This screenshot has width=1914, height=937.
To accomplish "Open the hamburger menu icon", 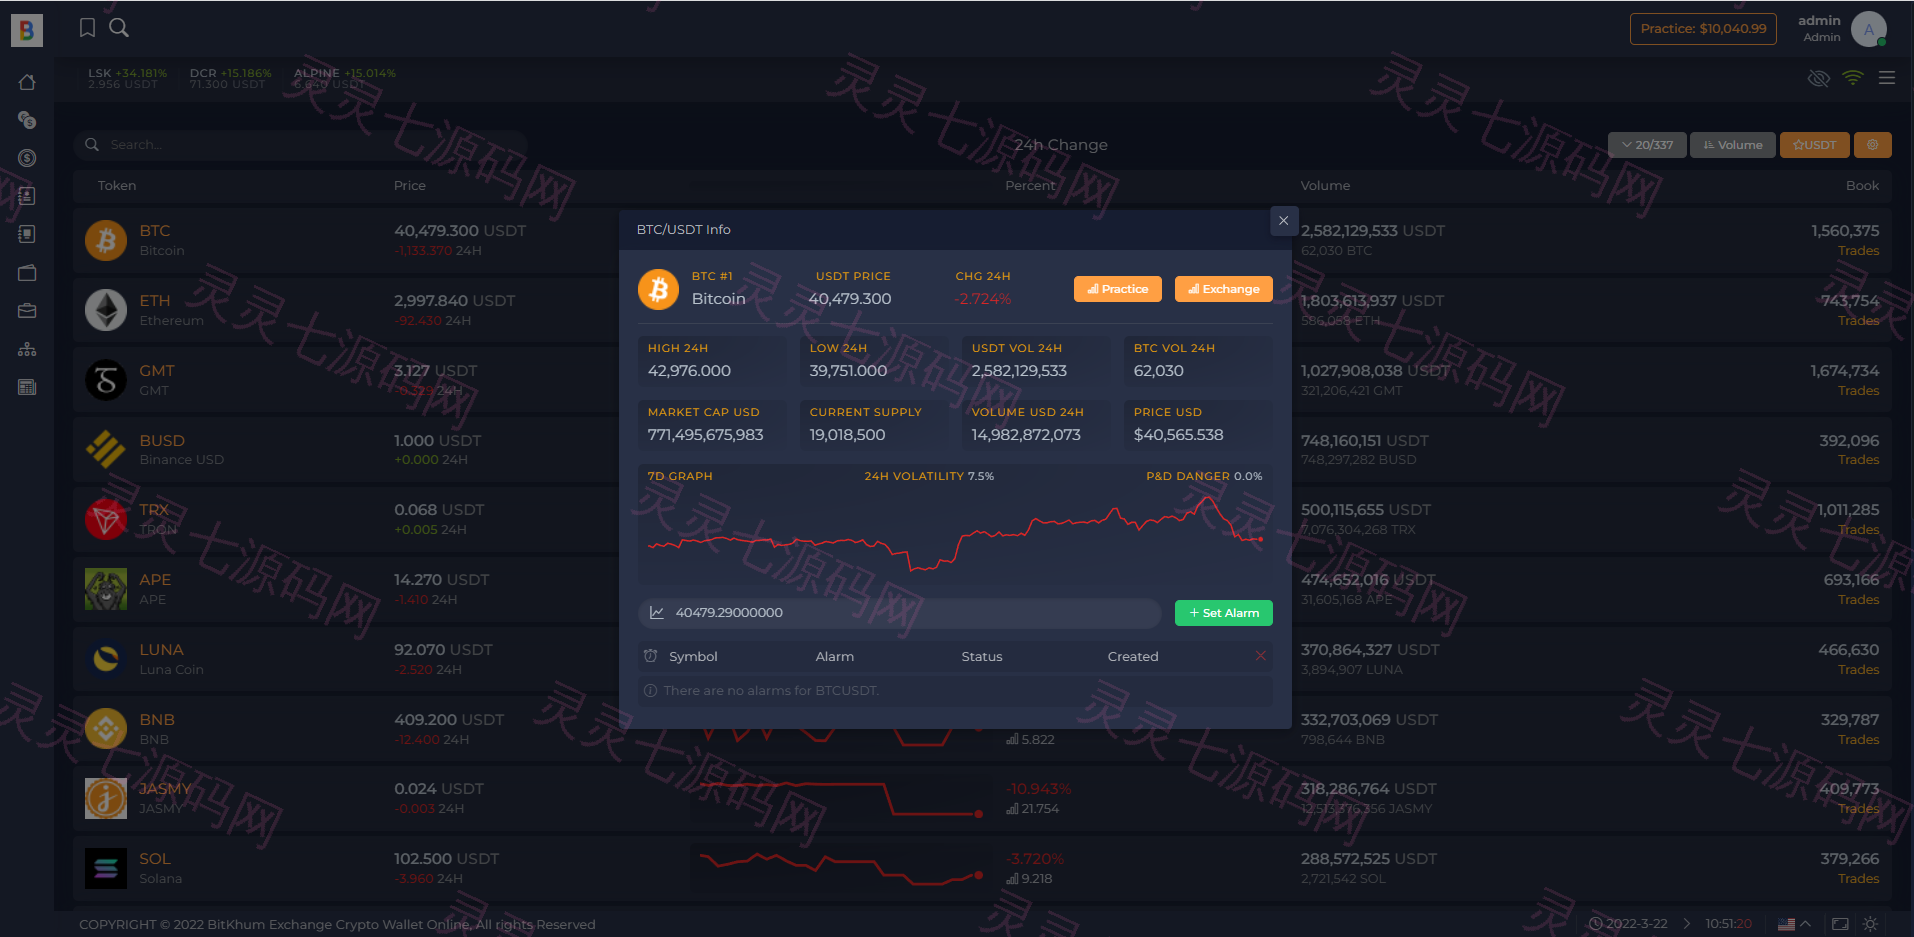I will click(x=1887, y=78).
